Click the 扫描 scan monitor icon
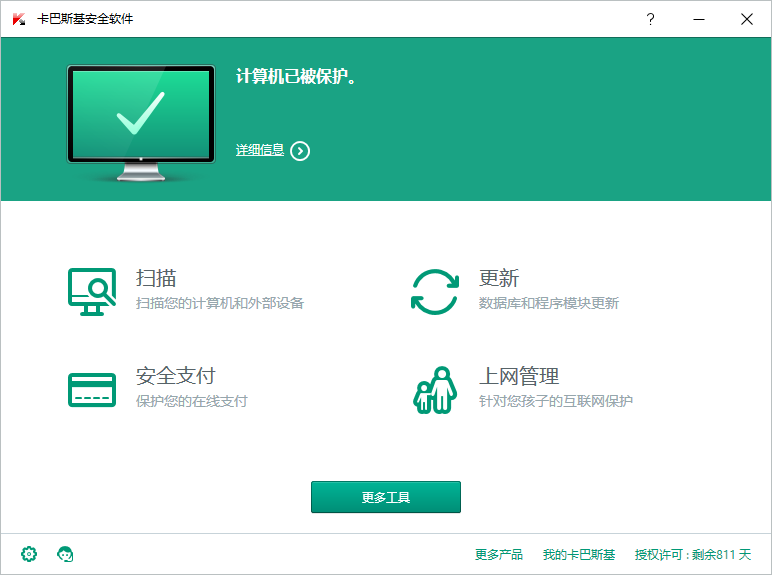 tap(92, 291)
